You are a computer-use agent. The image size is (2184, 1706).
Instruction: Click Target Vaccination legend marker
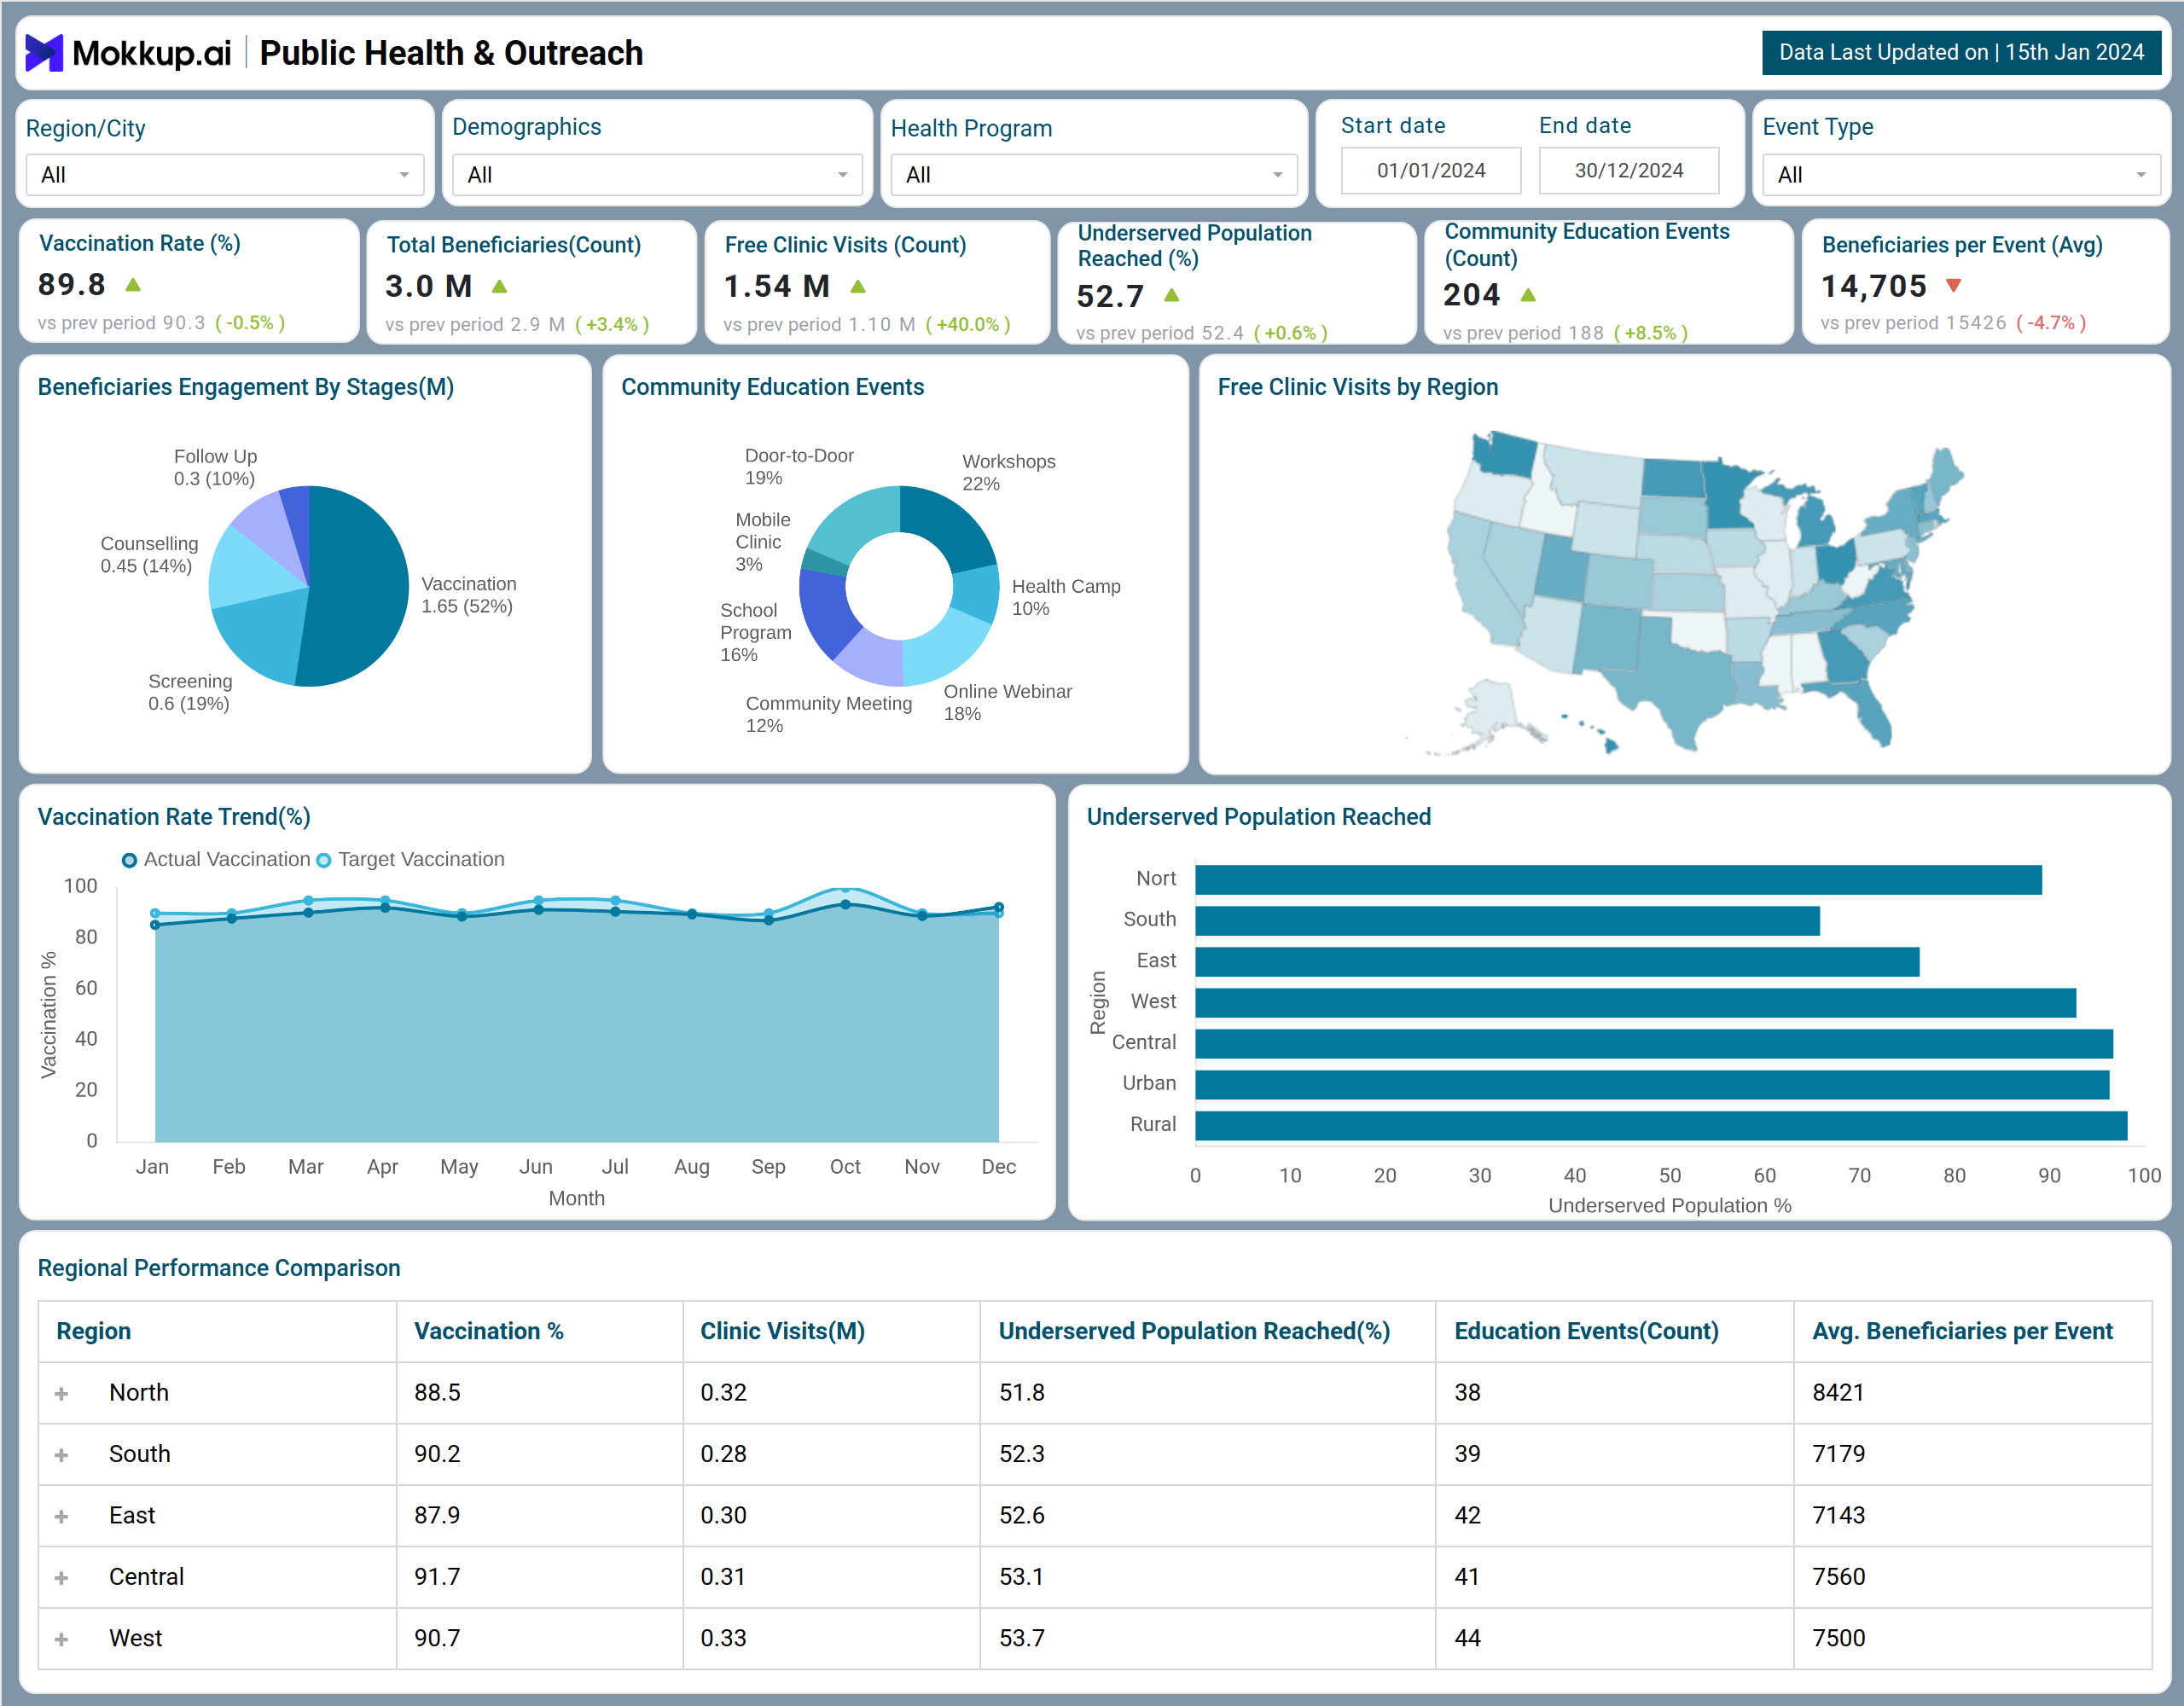point(324,860)
